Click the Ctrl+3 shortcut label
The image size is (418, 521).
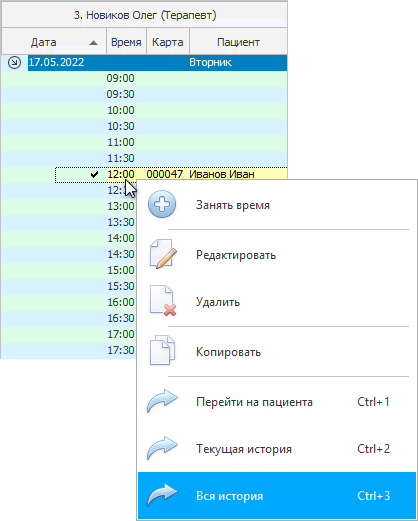point(373,496)
